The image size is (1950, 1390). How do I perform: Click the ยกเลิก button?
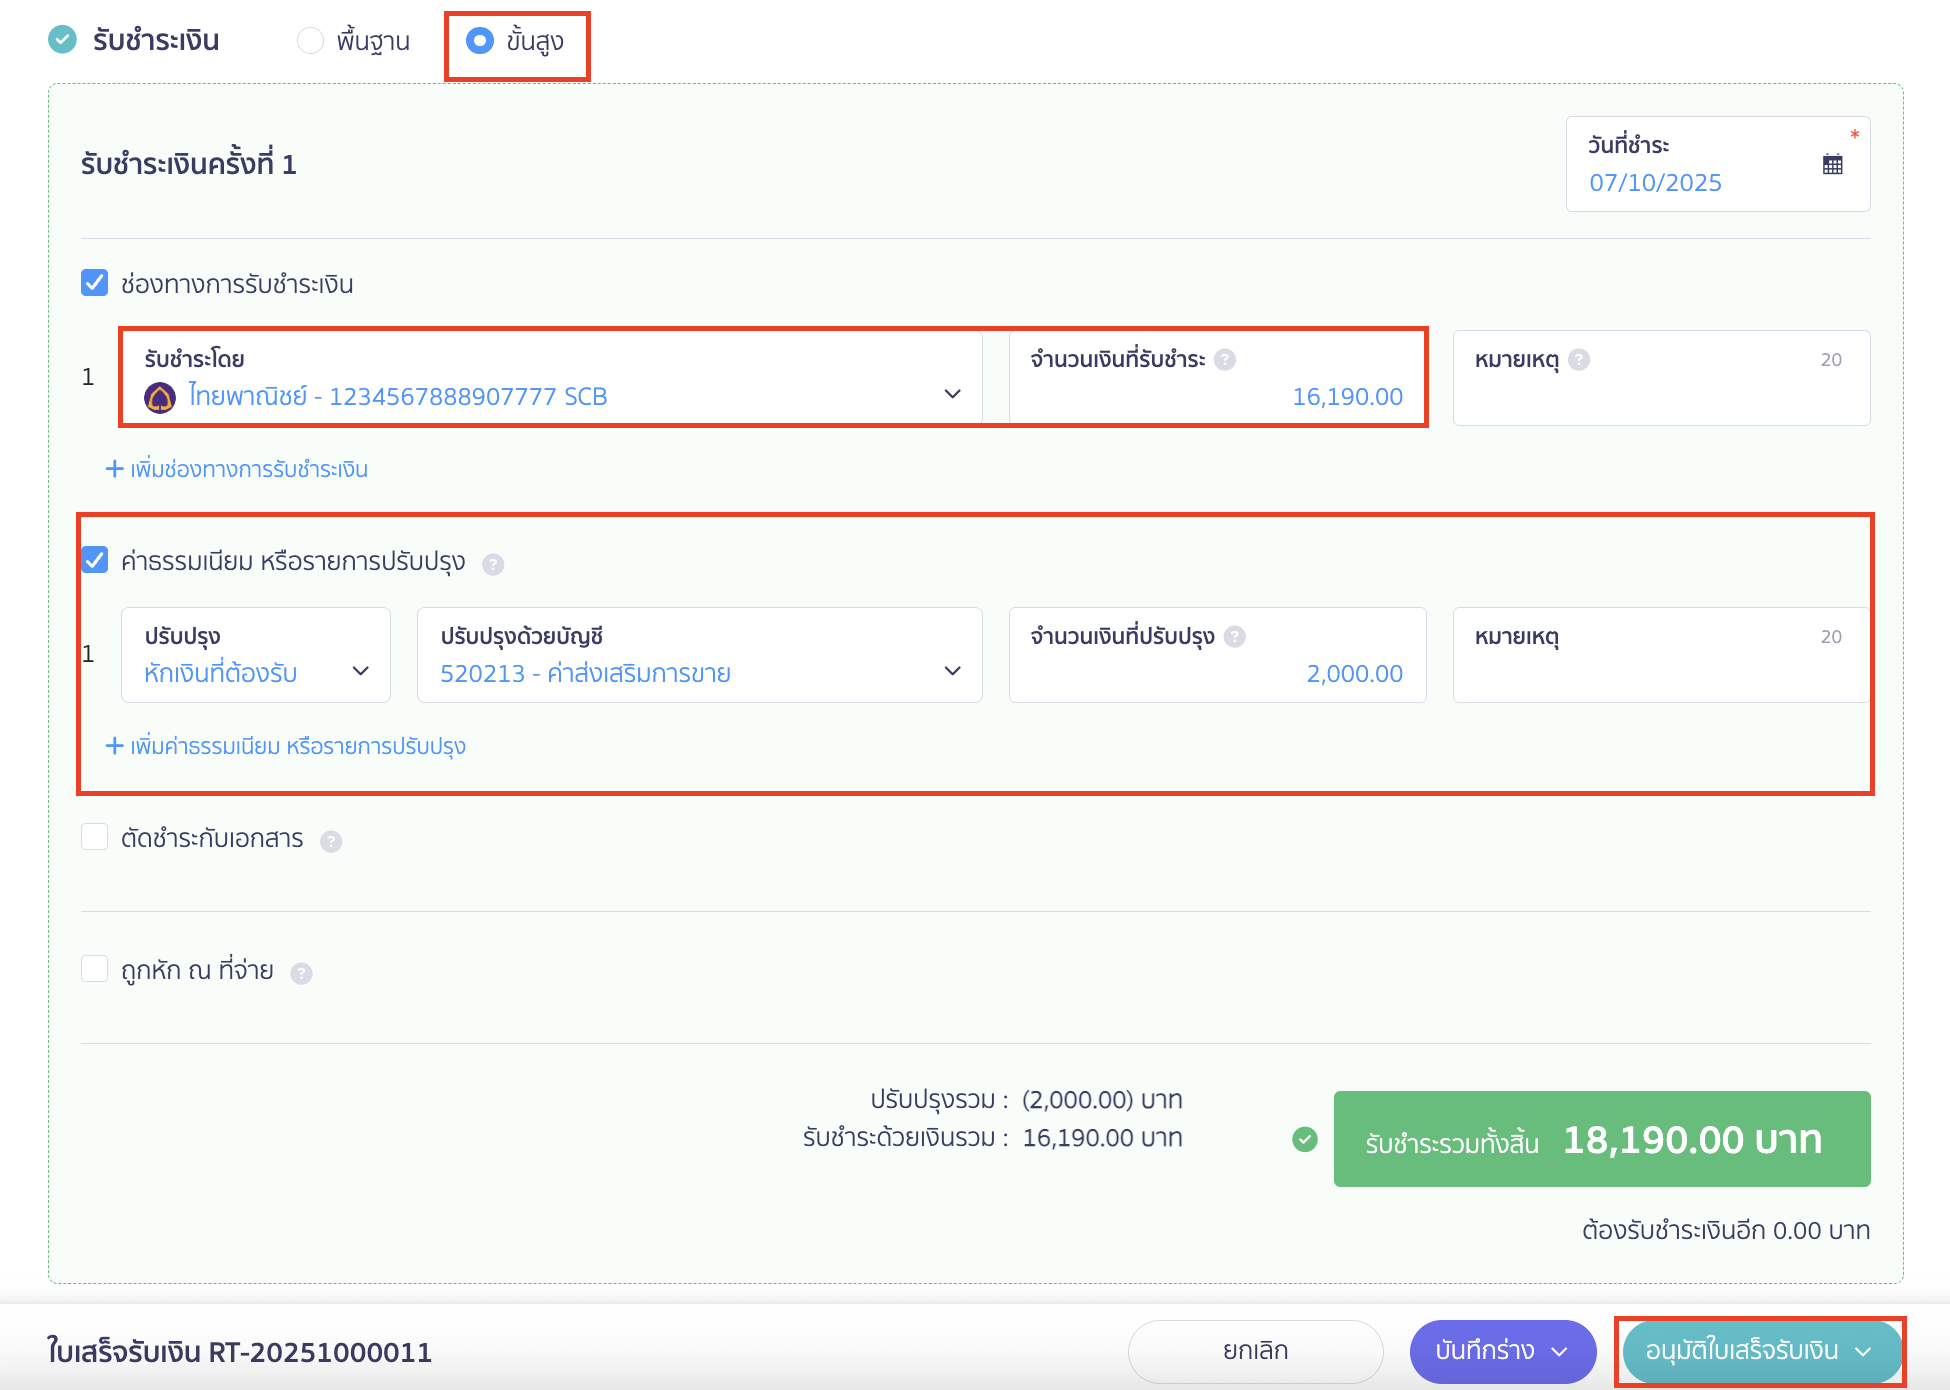click(1255, 1351)
